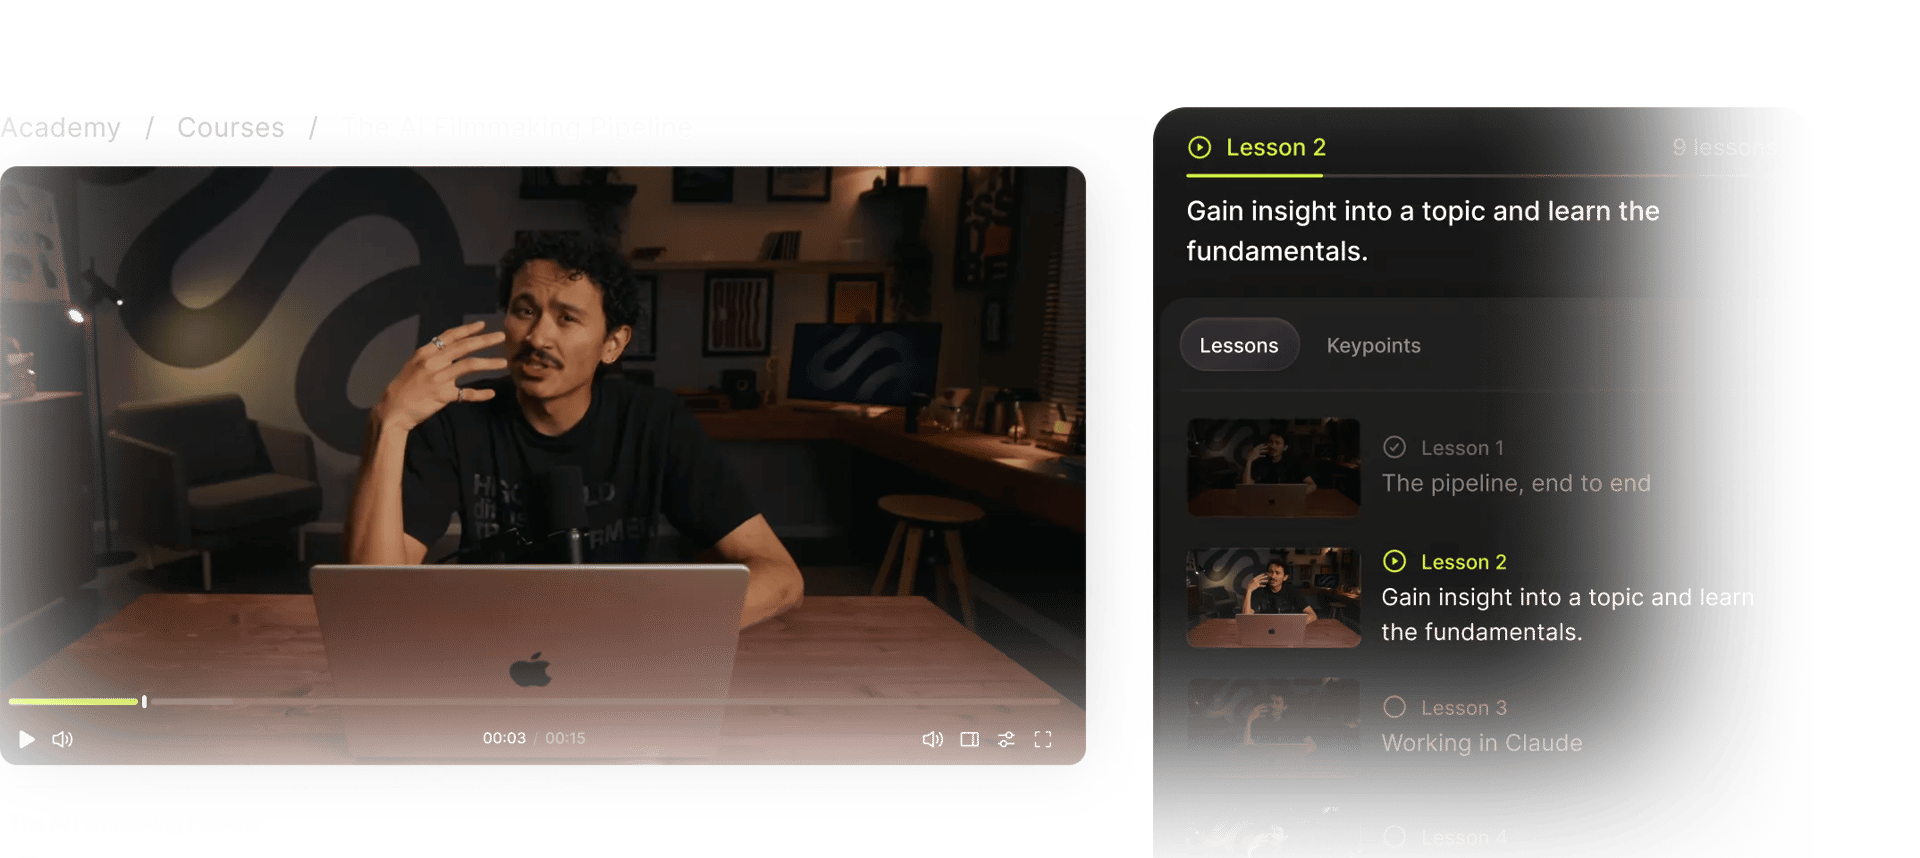This screenshot has height=858, width=1920.
Task: Click the 00:15 total duration text
Action: (x=565, y=738)
